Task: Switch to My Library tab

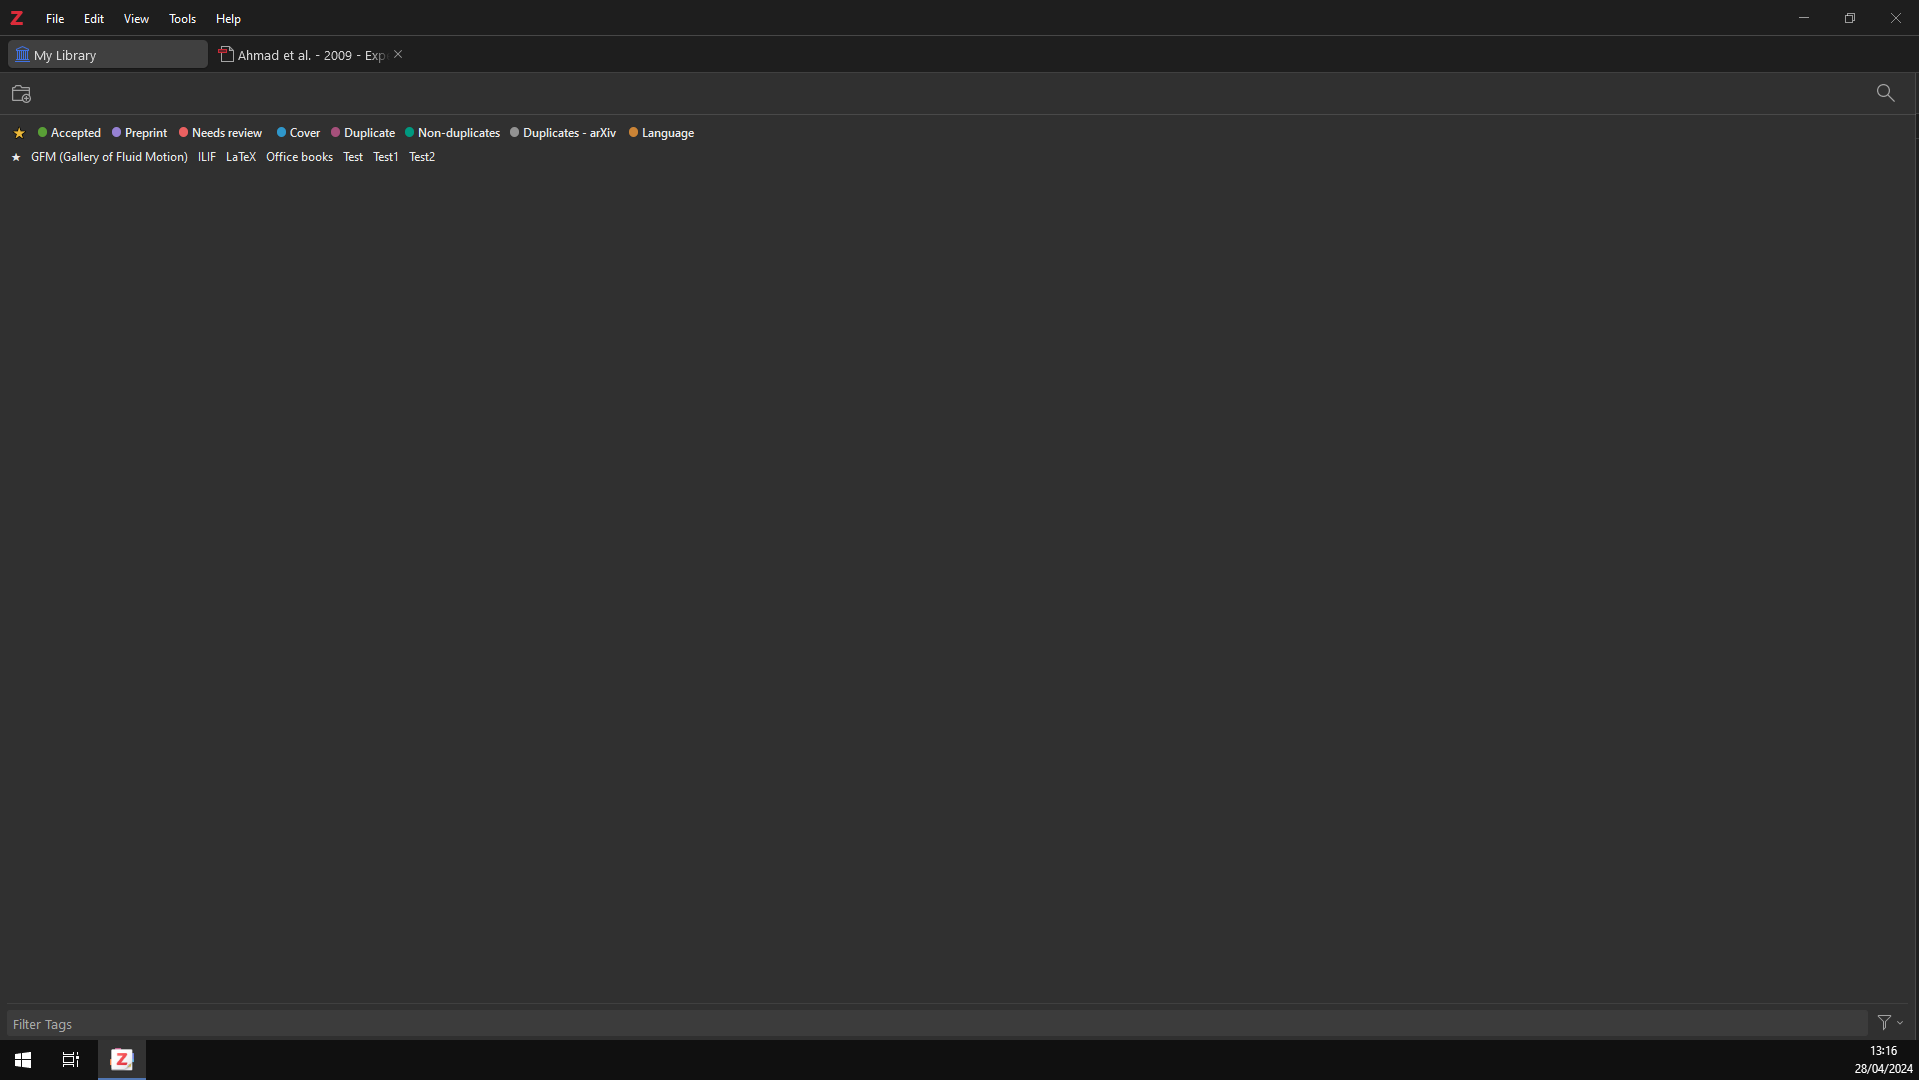Action: click(108, 55)
